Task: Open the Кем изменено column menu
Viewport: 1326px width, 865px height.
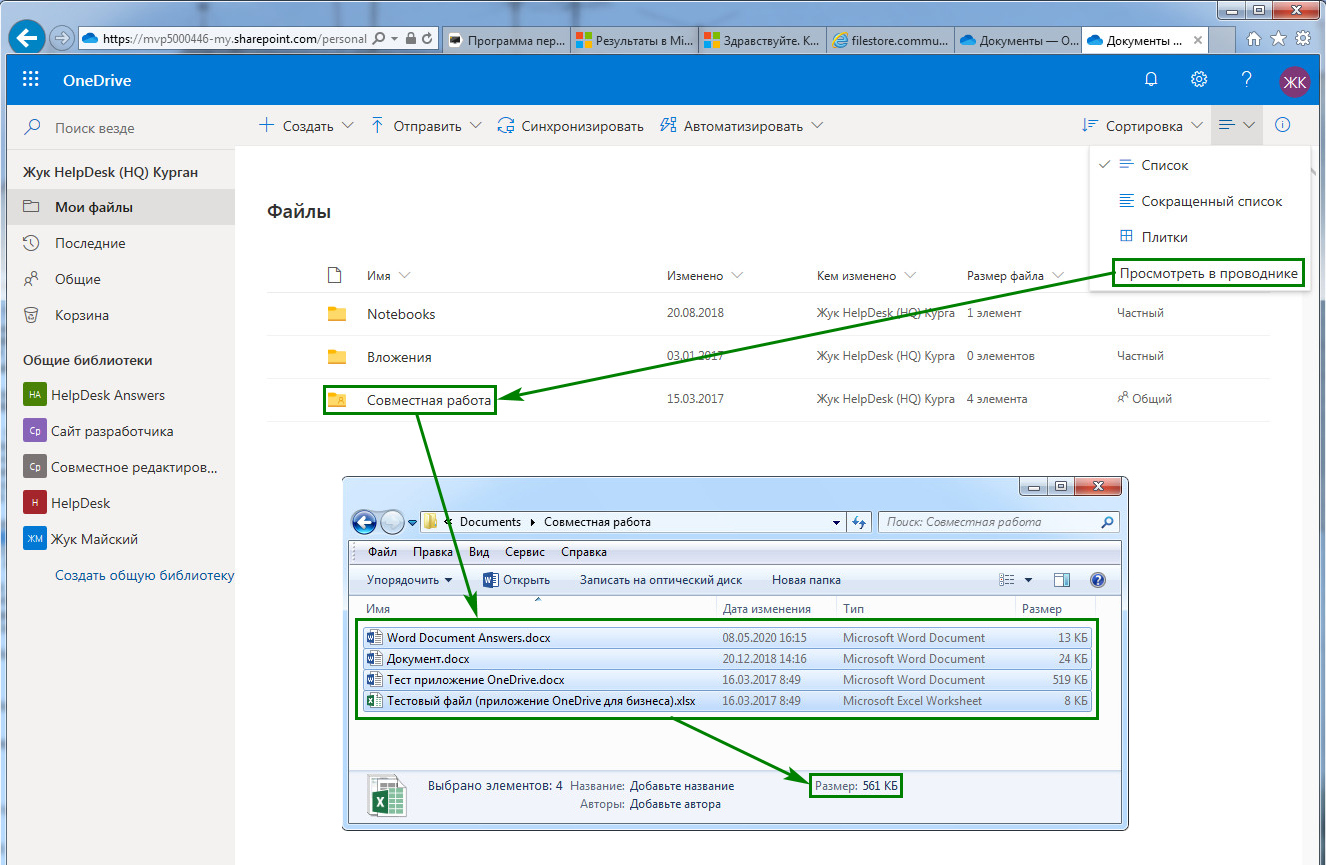Action: (x=866, y=275)
